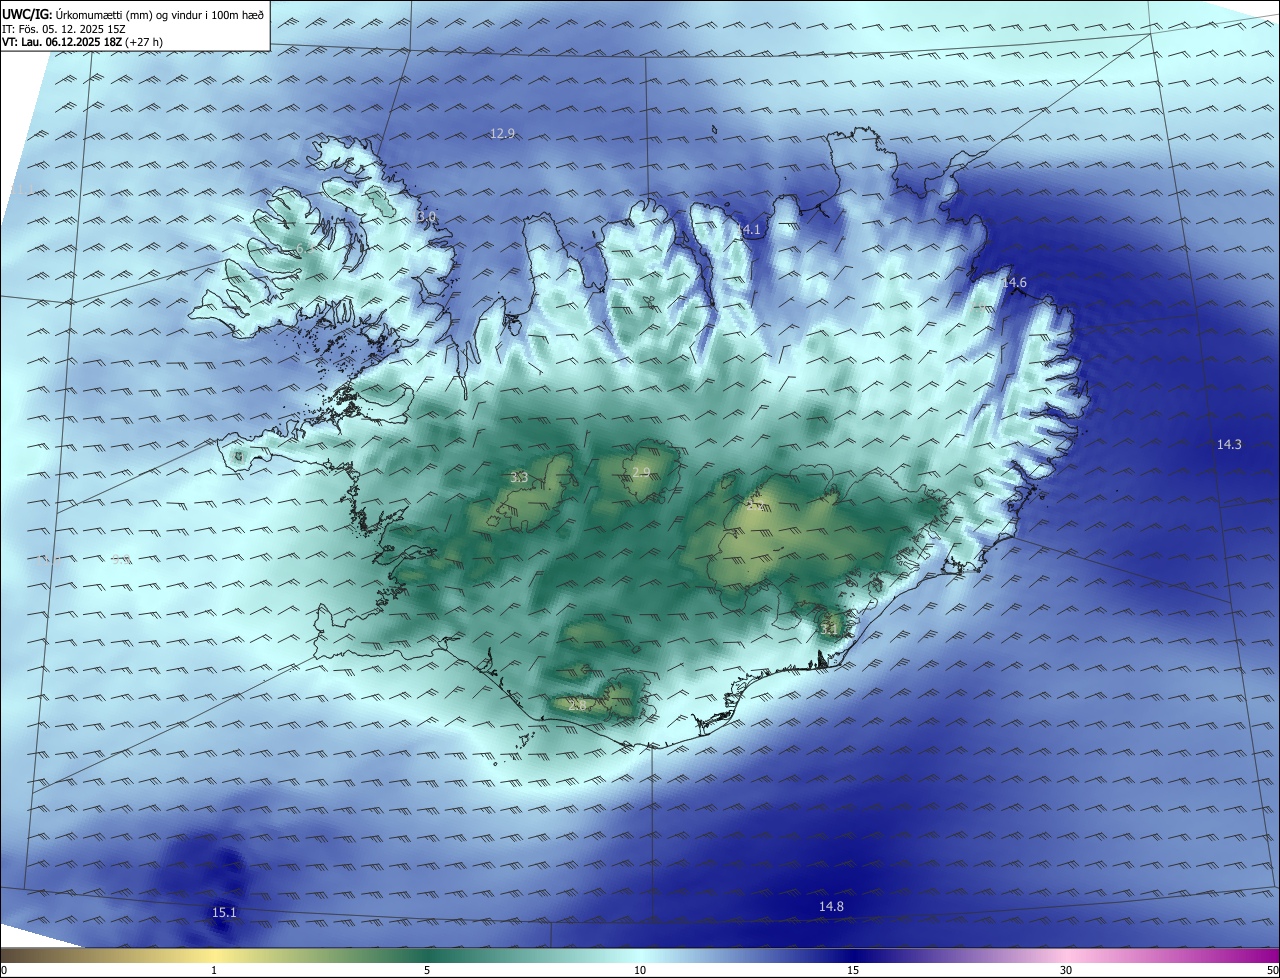
Task: Click the '1' tick on the colour scale
Action: (214, 971)
